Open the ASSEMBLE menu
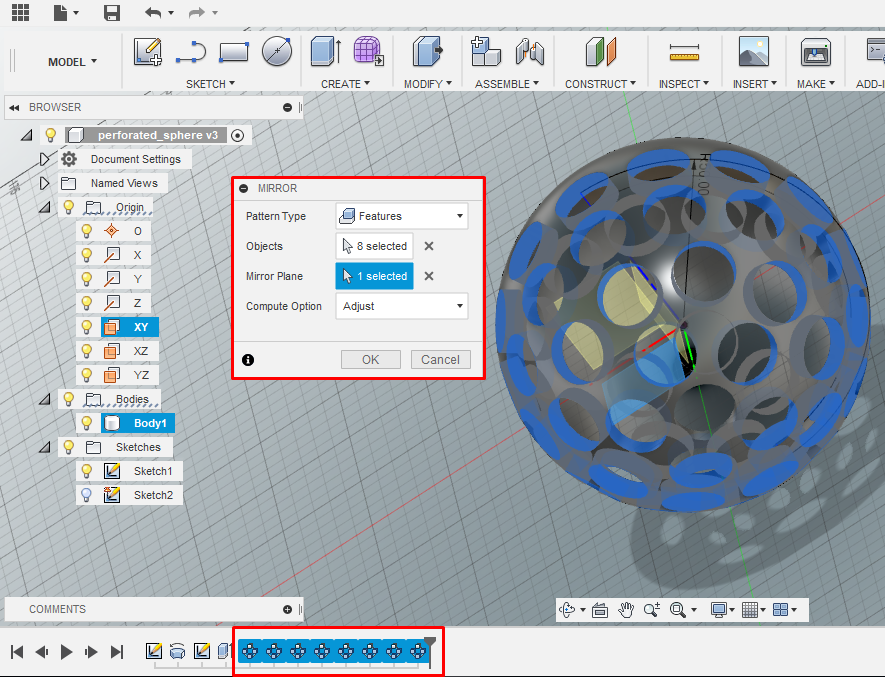 (507, 84)
